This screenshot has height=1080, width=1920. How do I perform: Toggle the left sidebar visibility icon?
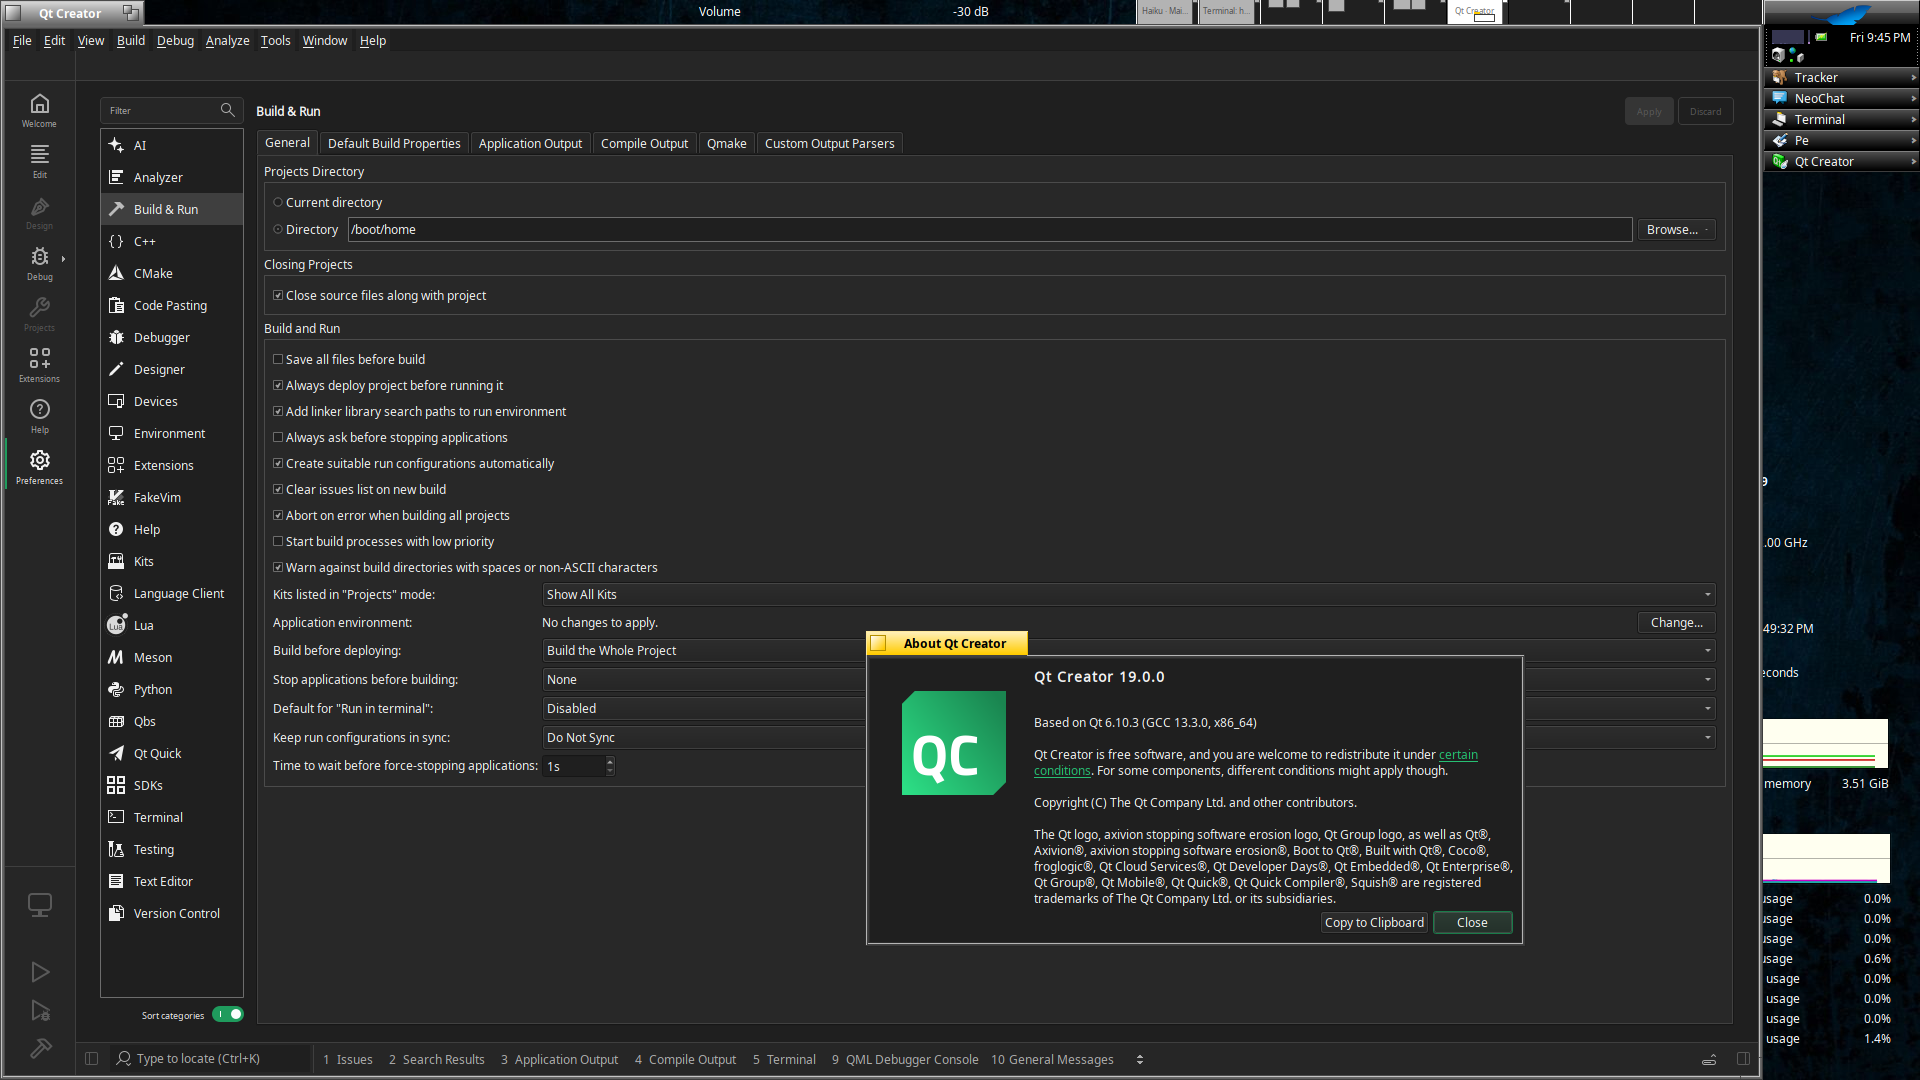[91, 1059]
